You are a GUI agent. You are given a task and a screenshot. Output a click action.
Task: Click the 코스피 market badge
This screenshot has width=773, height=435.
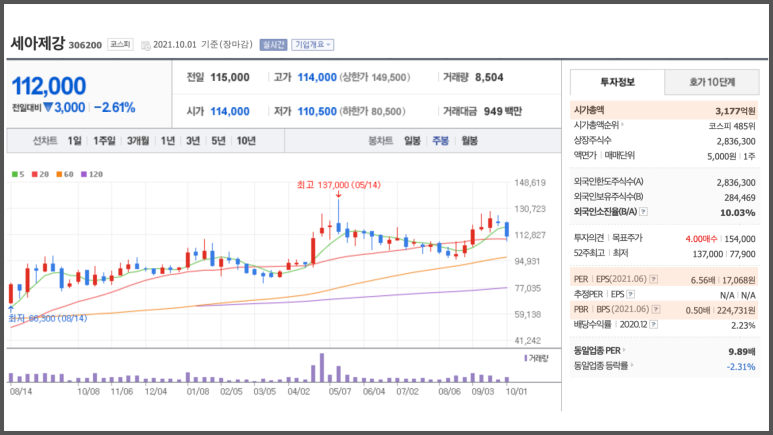120,44
